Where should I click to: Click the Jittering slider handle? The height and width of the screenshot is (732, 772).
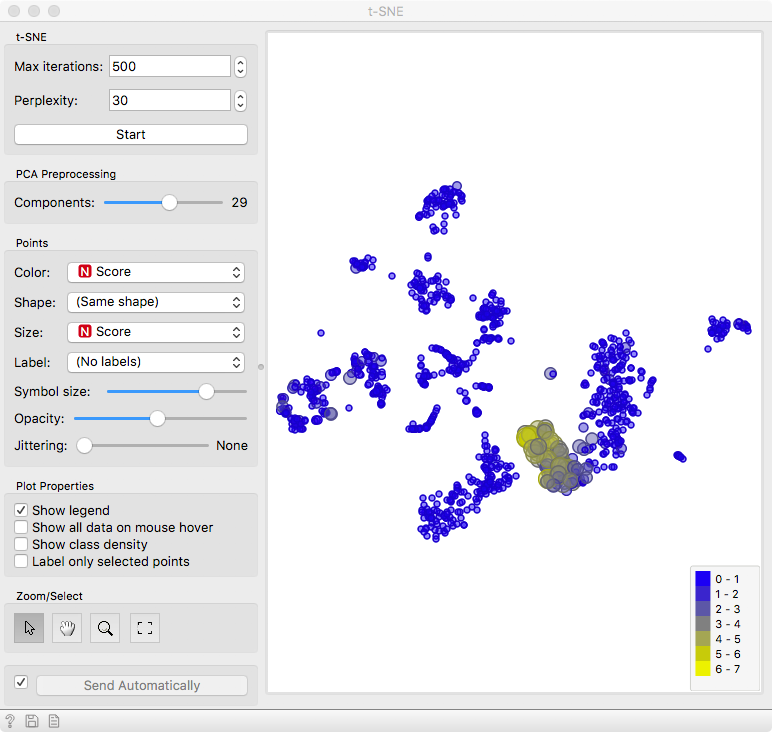(x=85, y=446)
